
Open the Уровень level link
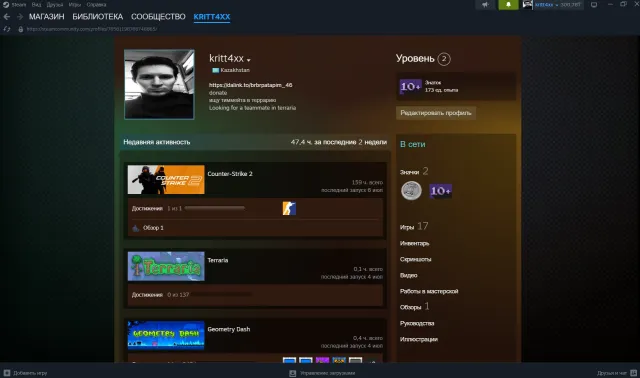click(x=415, y=58)
